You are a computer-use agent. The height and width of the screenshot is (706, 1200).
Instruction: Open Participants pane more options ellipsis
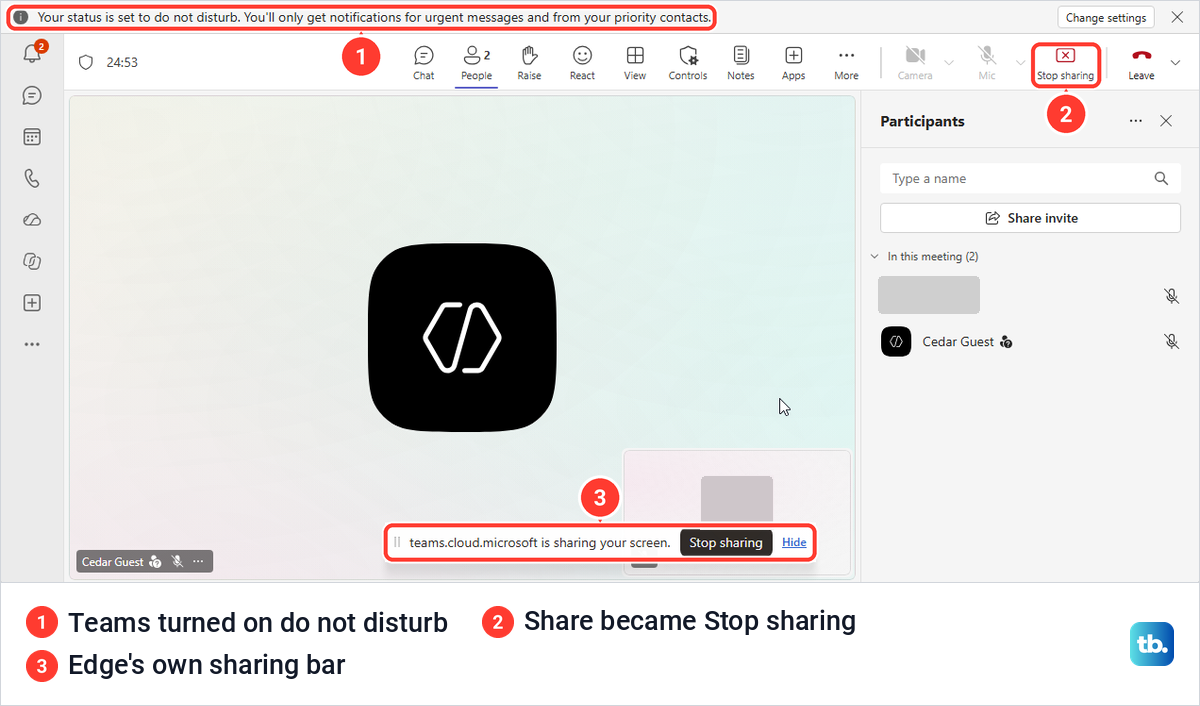1135,121
